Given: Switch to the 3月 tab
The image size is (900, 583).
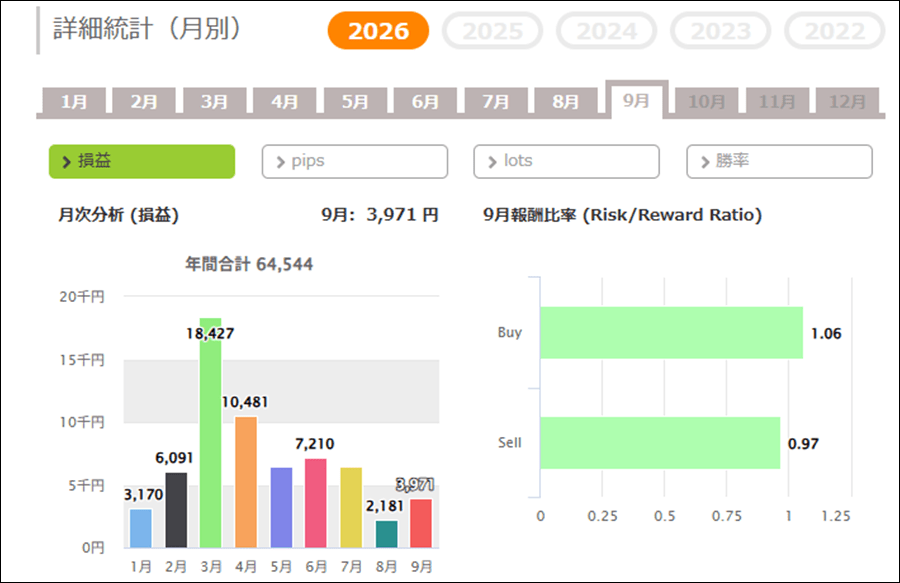Looking at the screenshot, I should [214, 102].
